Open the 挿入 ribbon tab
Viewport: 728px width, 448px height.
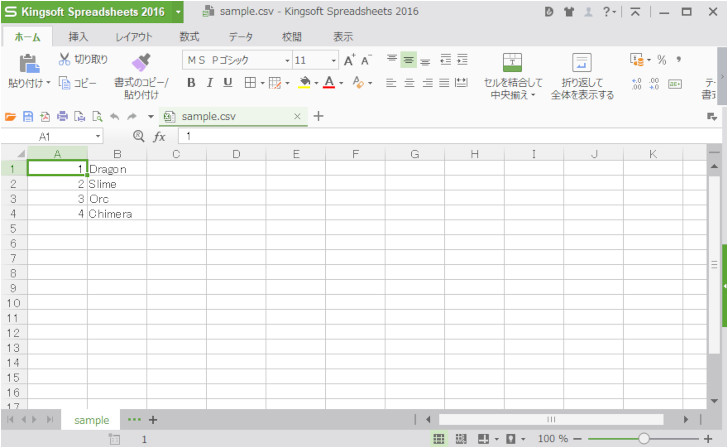coord(78,37)
